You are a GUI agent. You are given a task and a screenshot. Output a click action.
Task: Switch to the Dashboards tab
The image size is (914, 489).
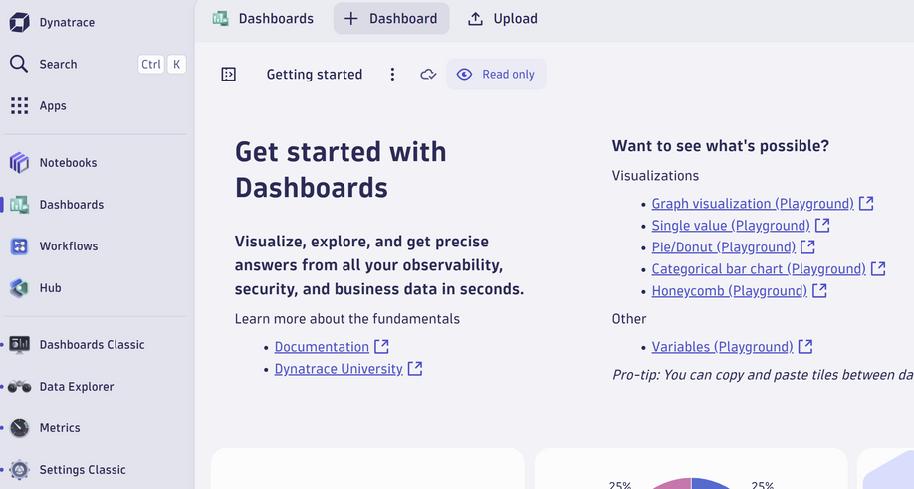point(264,18)
